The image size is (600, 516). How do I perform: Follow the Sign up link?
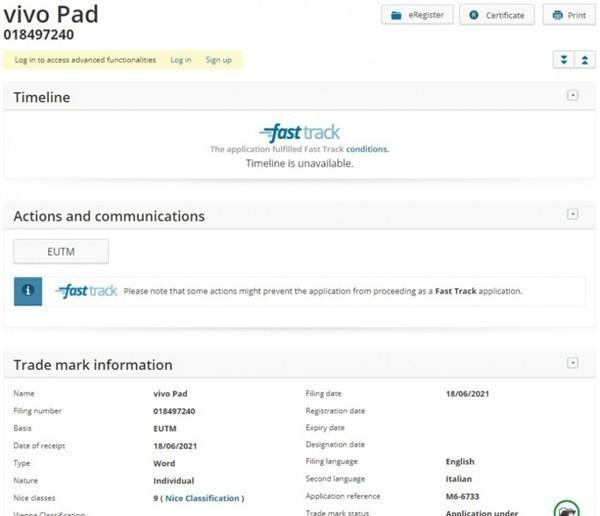218,60
